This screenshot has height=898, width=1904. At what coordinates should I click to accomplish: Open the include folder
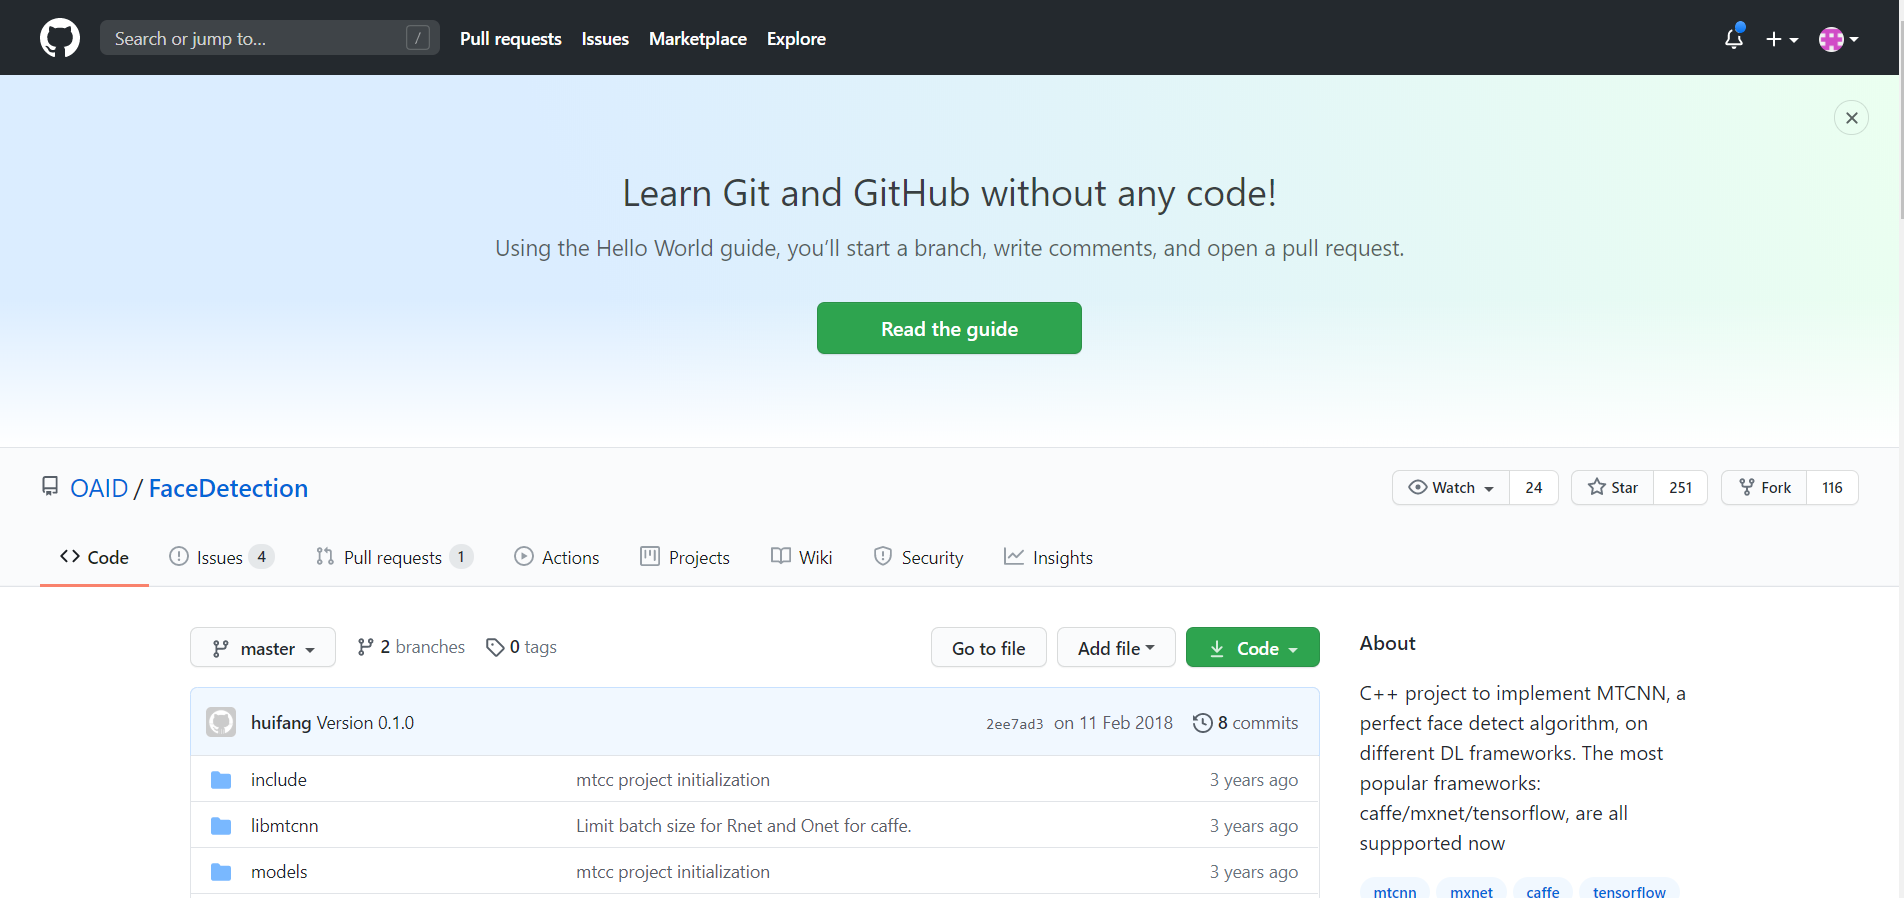(x=279, y=779)
